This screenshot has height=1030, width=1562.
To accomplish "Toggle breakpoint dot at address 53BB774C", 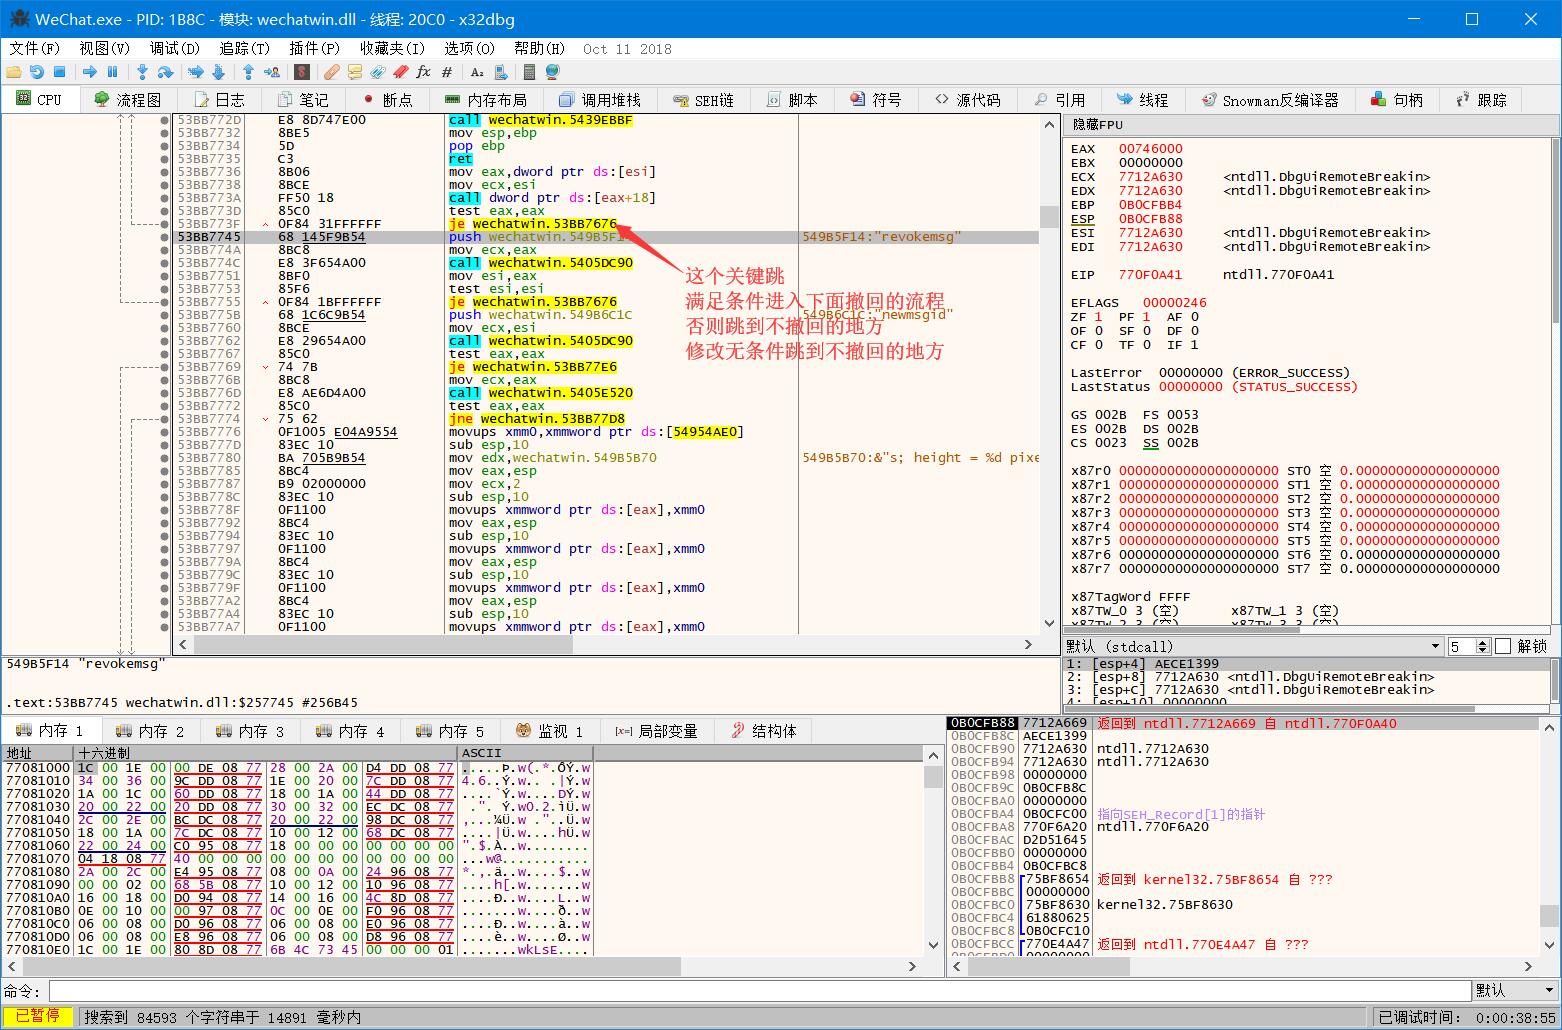I will 164,263.
